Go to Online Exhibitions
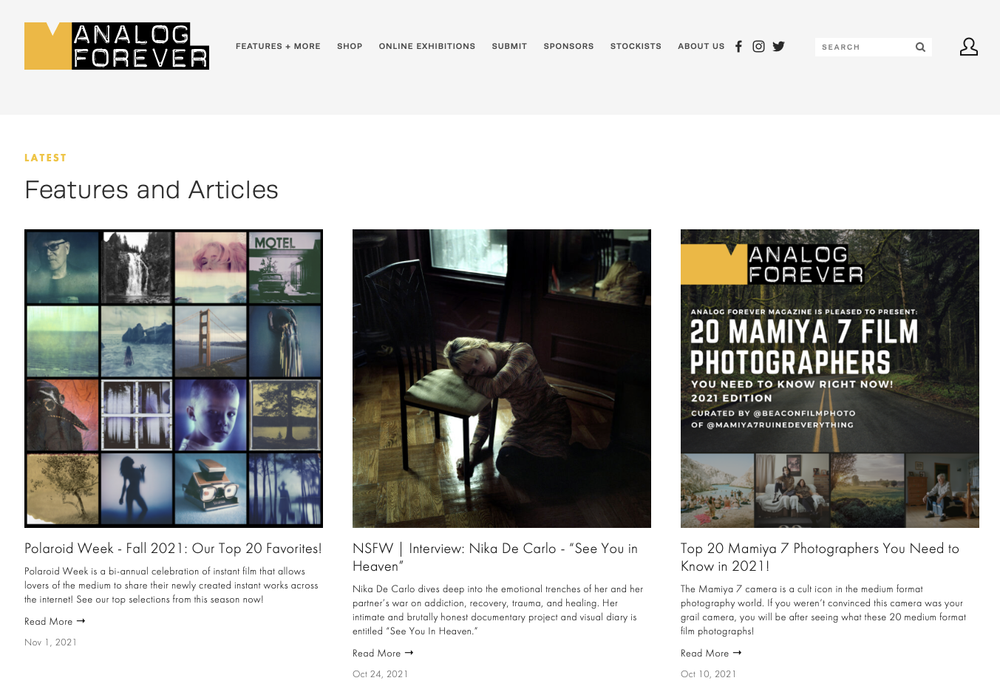The height and width of the screenshot is (687, 1000). [427, 47]
